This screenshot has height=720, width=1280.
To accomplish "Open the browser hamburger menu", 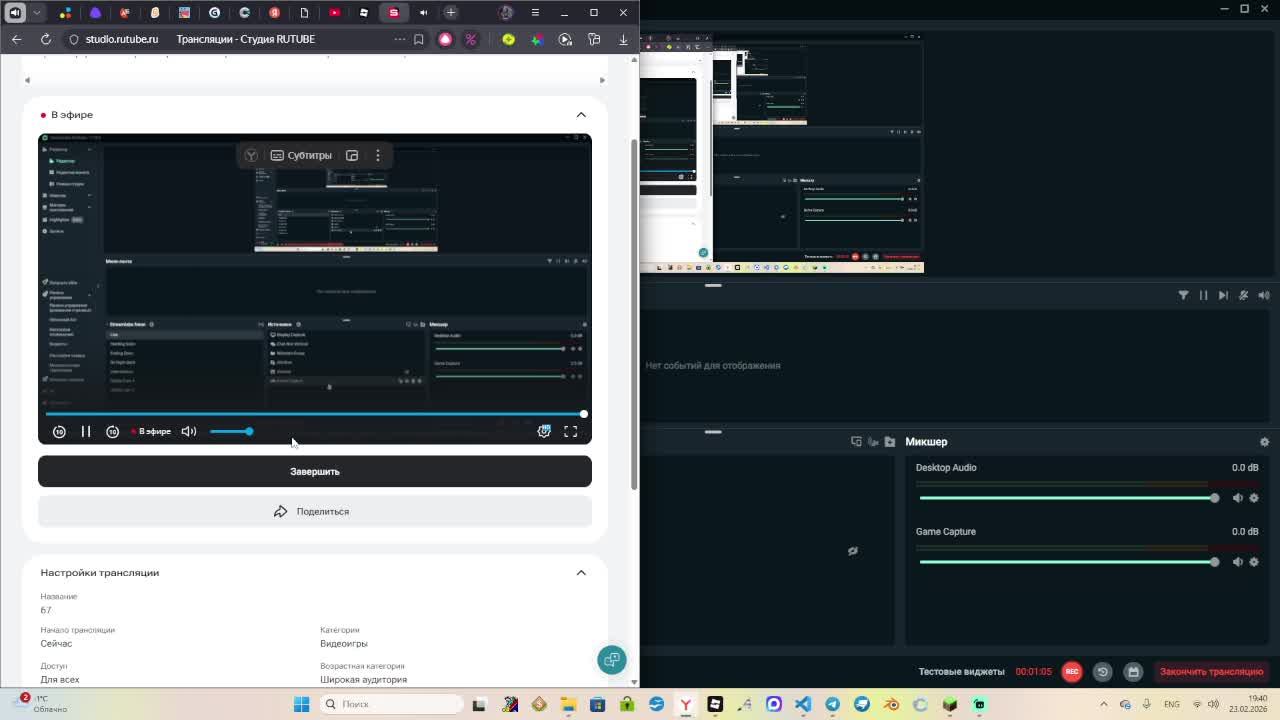I will coord(535,12).
